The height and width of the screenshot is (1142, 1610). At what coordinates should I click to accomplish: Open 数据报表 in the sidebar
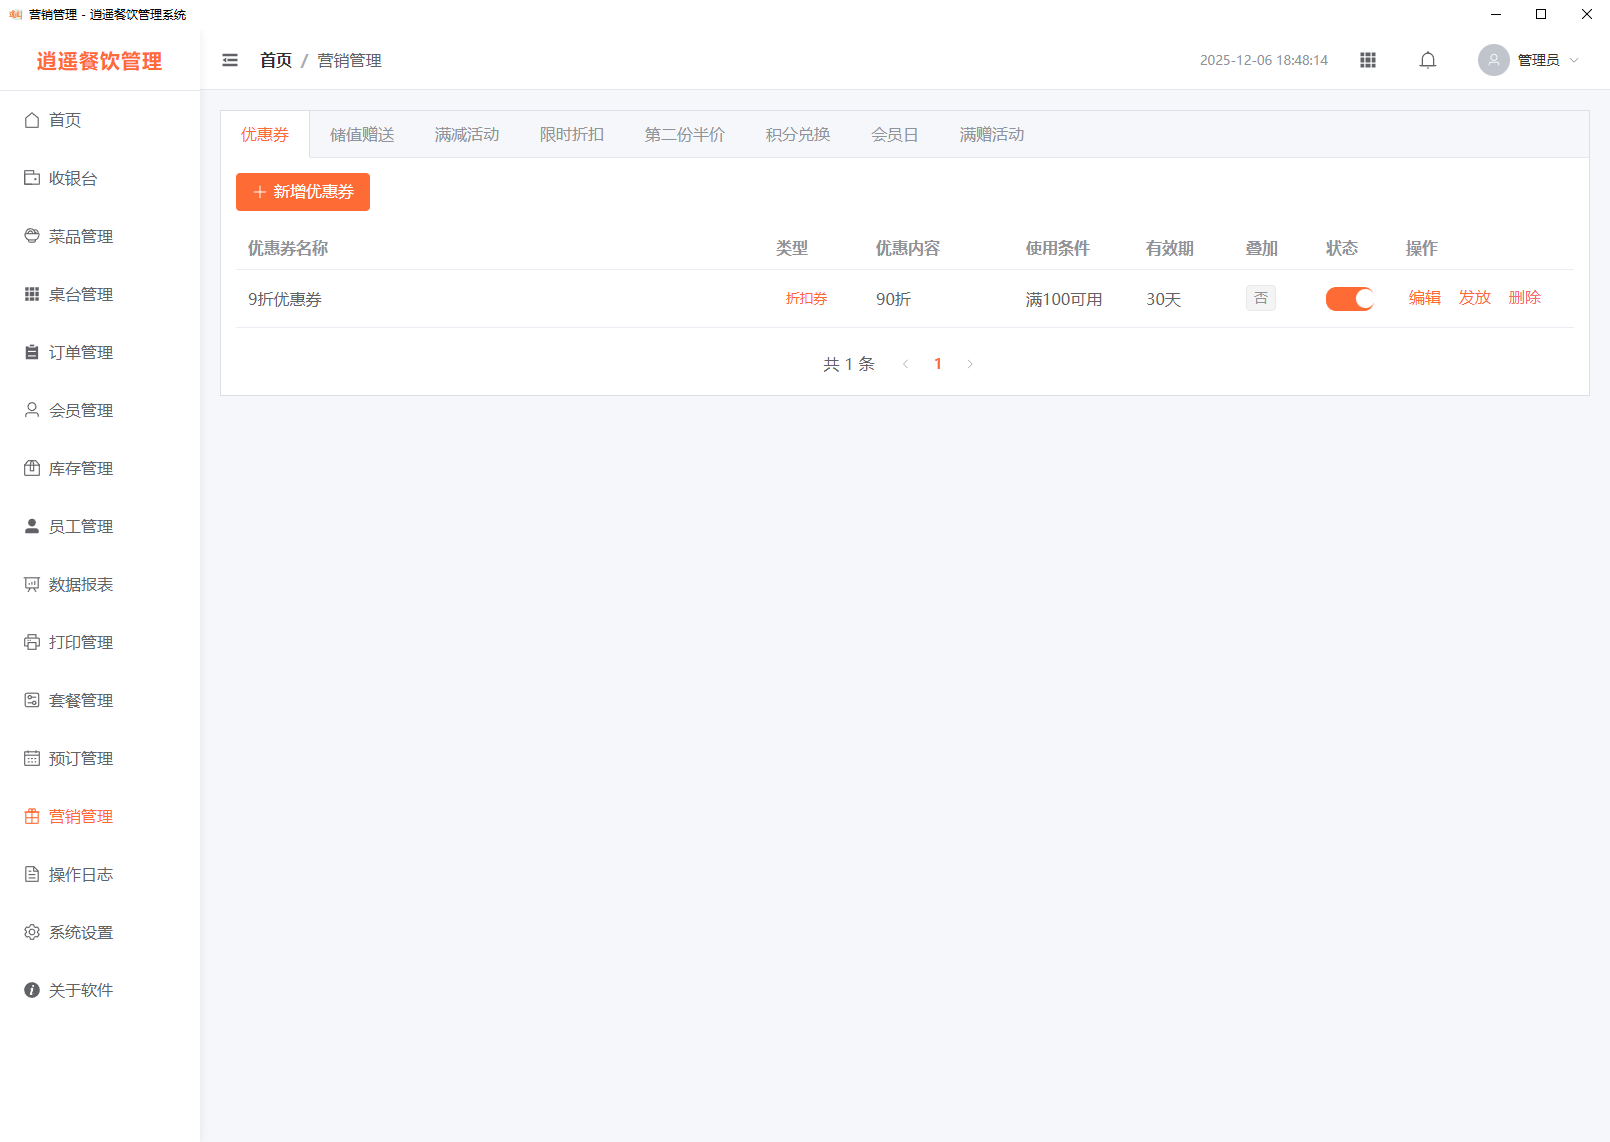[80, 584]
